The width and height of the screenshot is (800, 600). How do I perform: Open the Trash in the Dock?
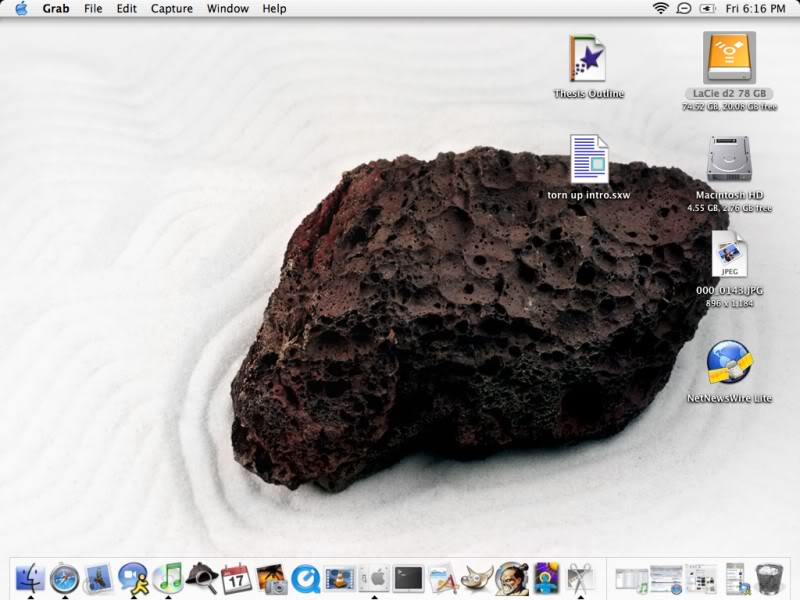point(769,579)
